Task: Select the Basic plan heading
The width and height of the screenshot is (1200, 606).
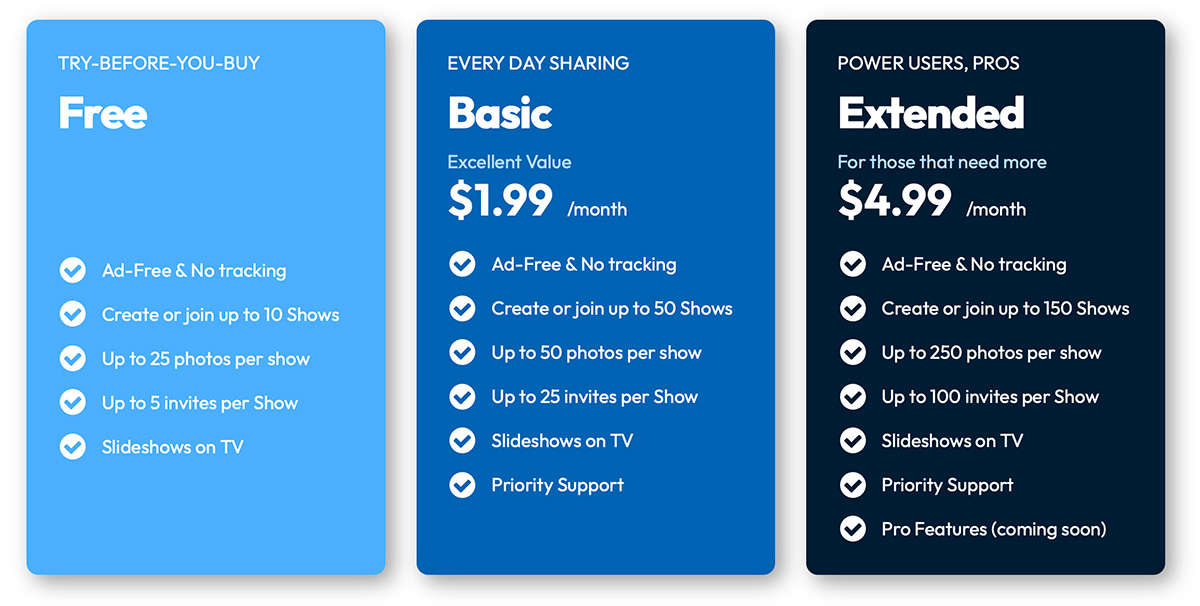Action: [x=500, y=113]
